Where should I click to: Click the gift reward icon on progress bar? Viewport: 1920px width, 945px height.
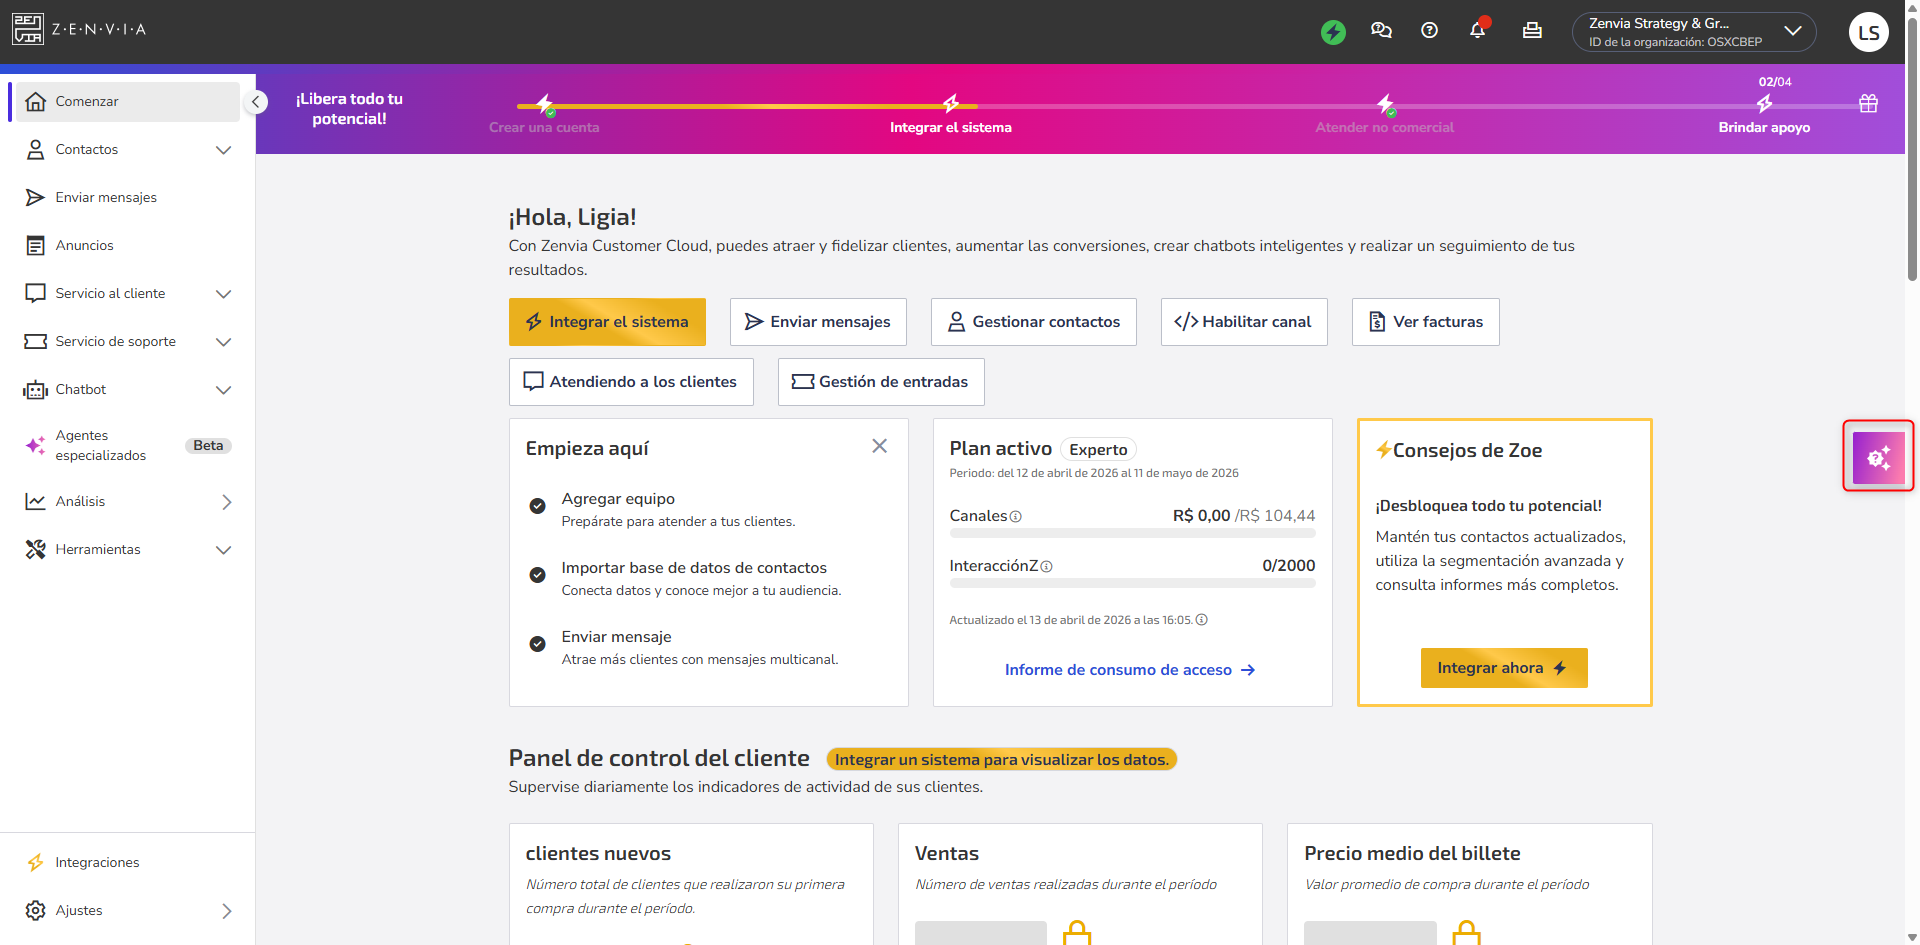1868,103
